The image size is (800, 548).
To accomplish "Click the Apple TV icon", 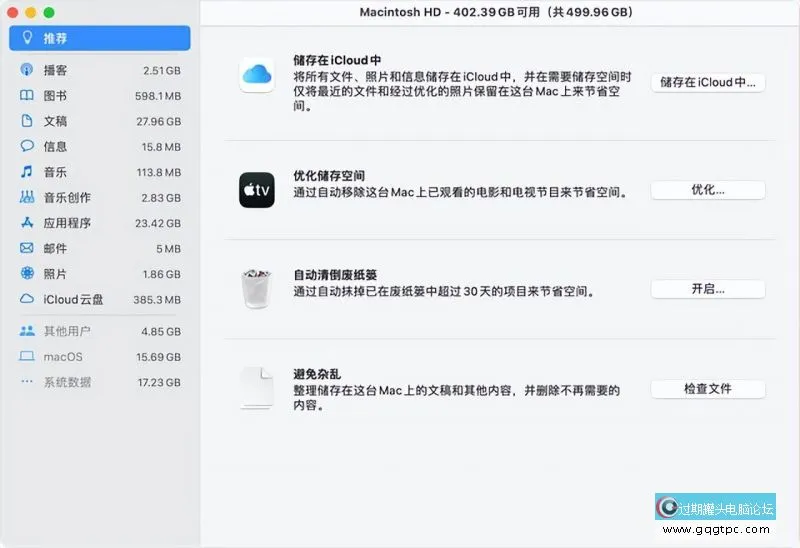I will 257,190.
